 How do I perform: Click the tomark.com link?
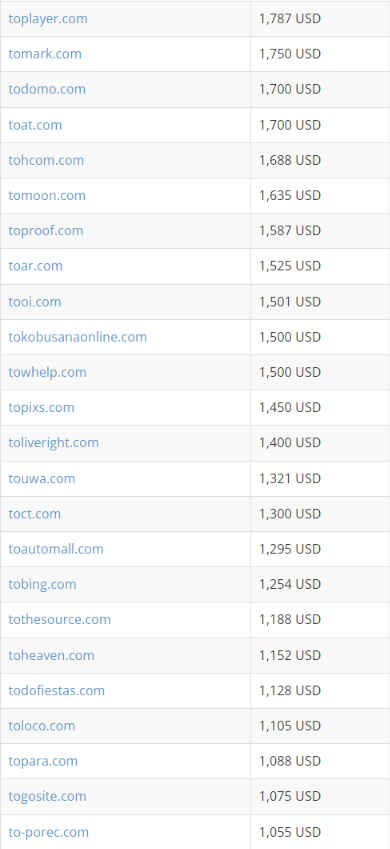pos(45,54)
